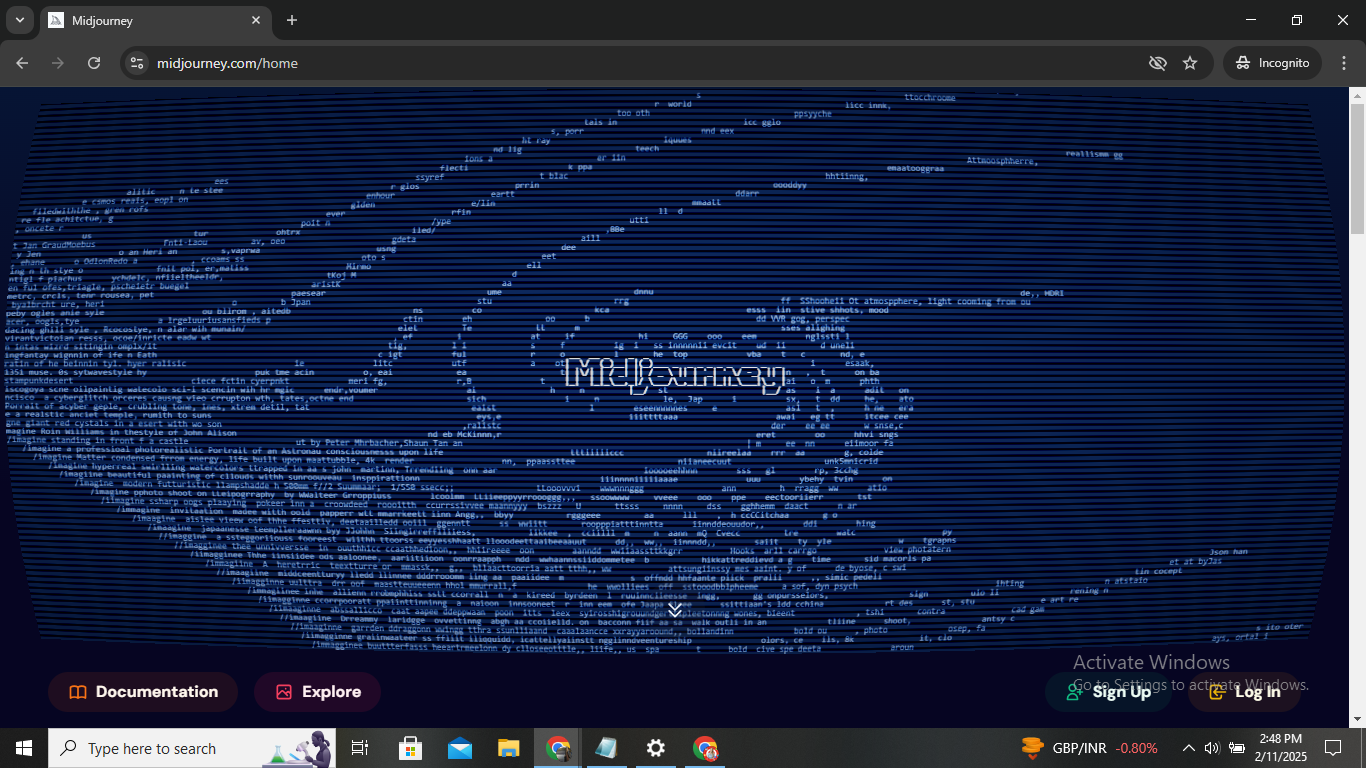Open the tab search dropdown arrow

tap(20, 20)
